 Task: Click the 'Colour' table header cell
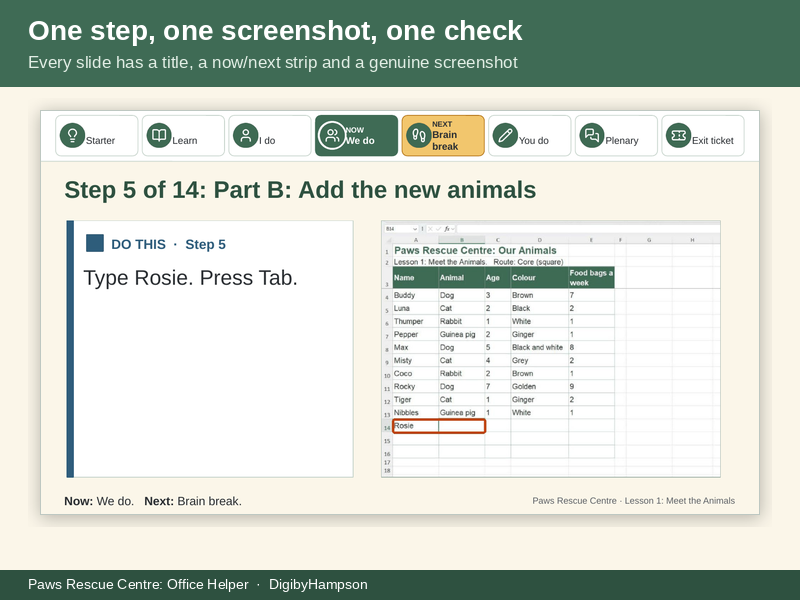point(539,278)
